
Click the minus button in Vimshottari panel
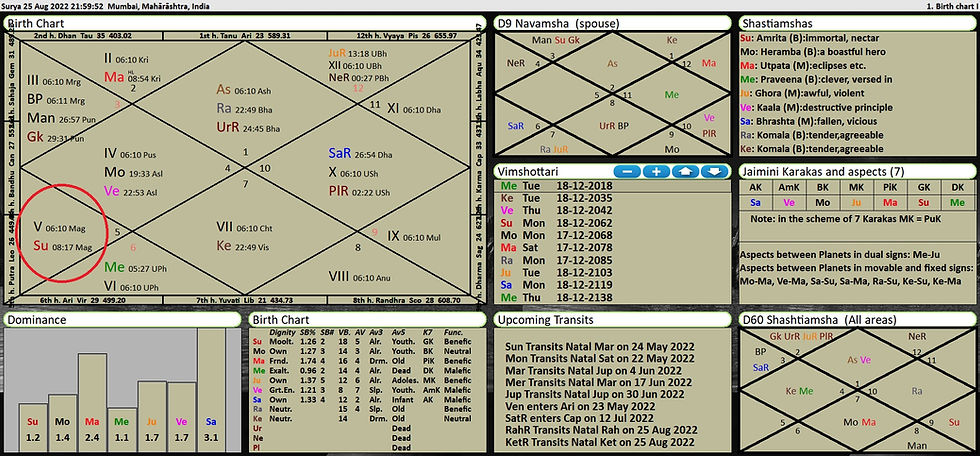[x=627, y=171]
